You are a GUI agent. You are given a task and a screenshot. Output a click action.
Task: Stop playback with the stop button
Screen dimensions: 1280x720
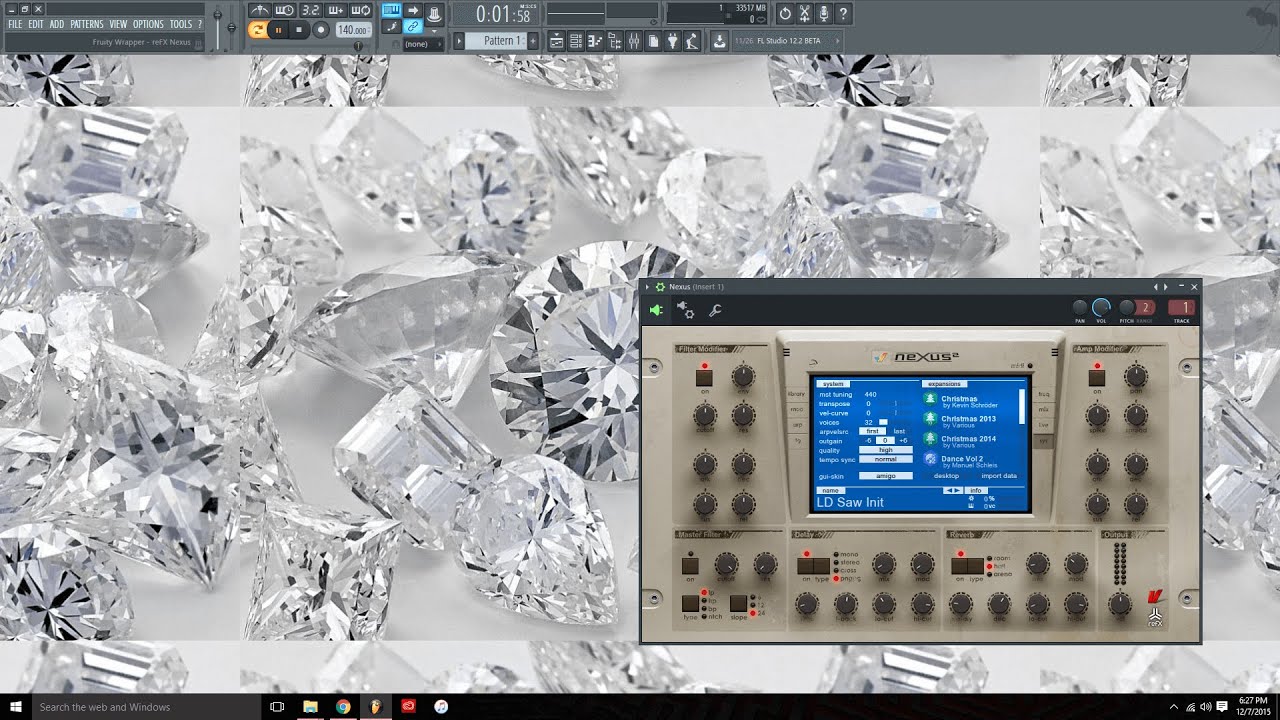[x=299, y=30]
